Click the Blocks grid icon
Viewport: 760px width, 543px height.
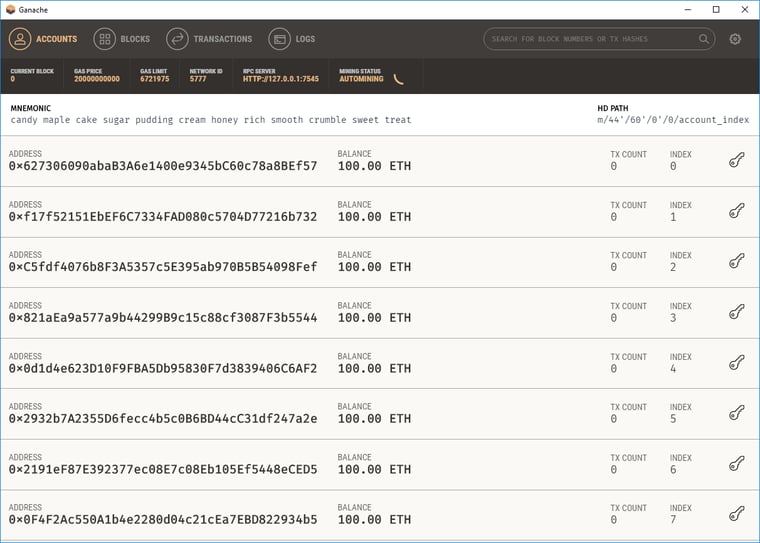(x=105, y=39)
